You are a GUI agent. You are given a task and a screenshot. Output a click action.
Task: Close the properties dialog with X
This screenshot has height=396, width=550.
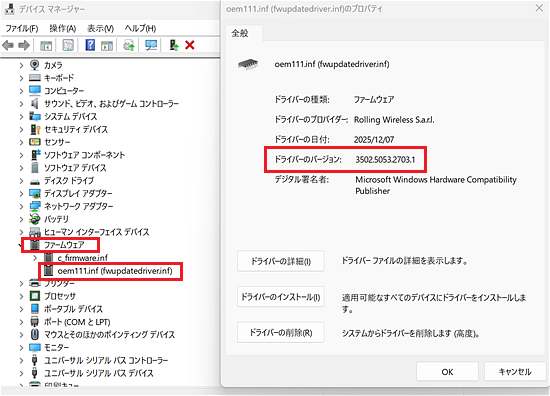click(539, 8)
